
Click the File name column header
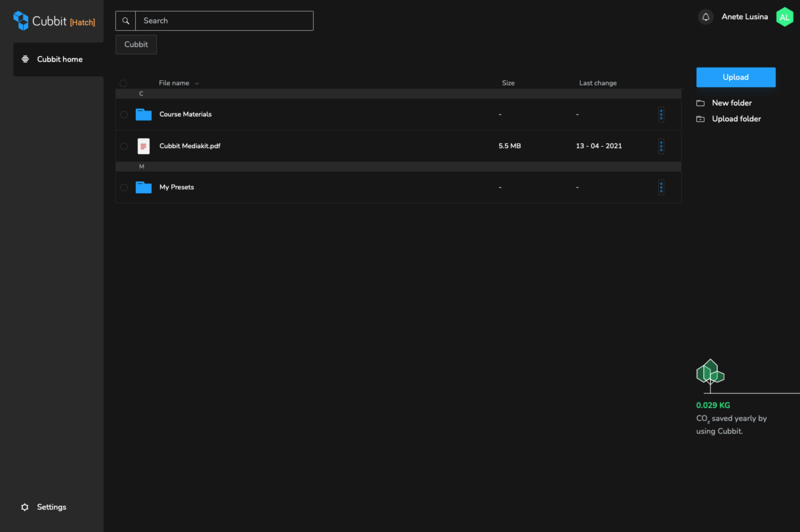[x=174, y=83]
